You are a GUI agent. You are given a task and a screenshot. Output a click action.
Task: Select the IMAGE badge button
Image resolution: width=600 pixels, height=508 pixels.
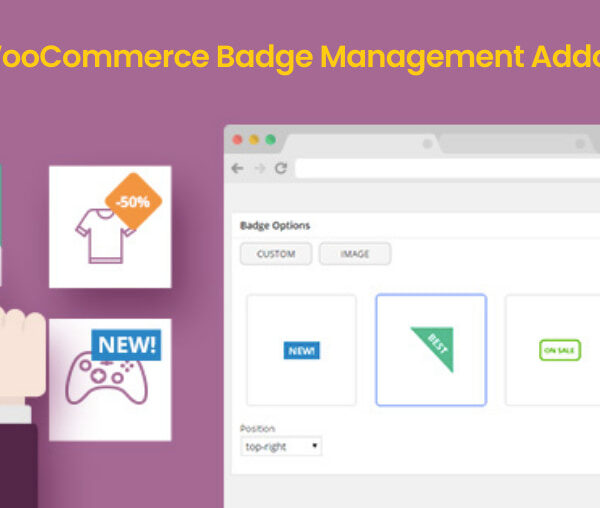tap(355, 254)
